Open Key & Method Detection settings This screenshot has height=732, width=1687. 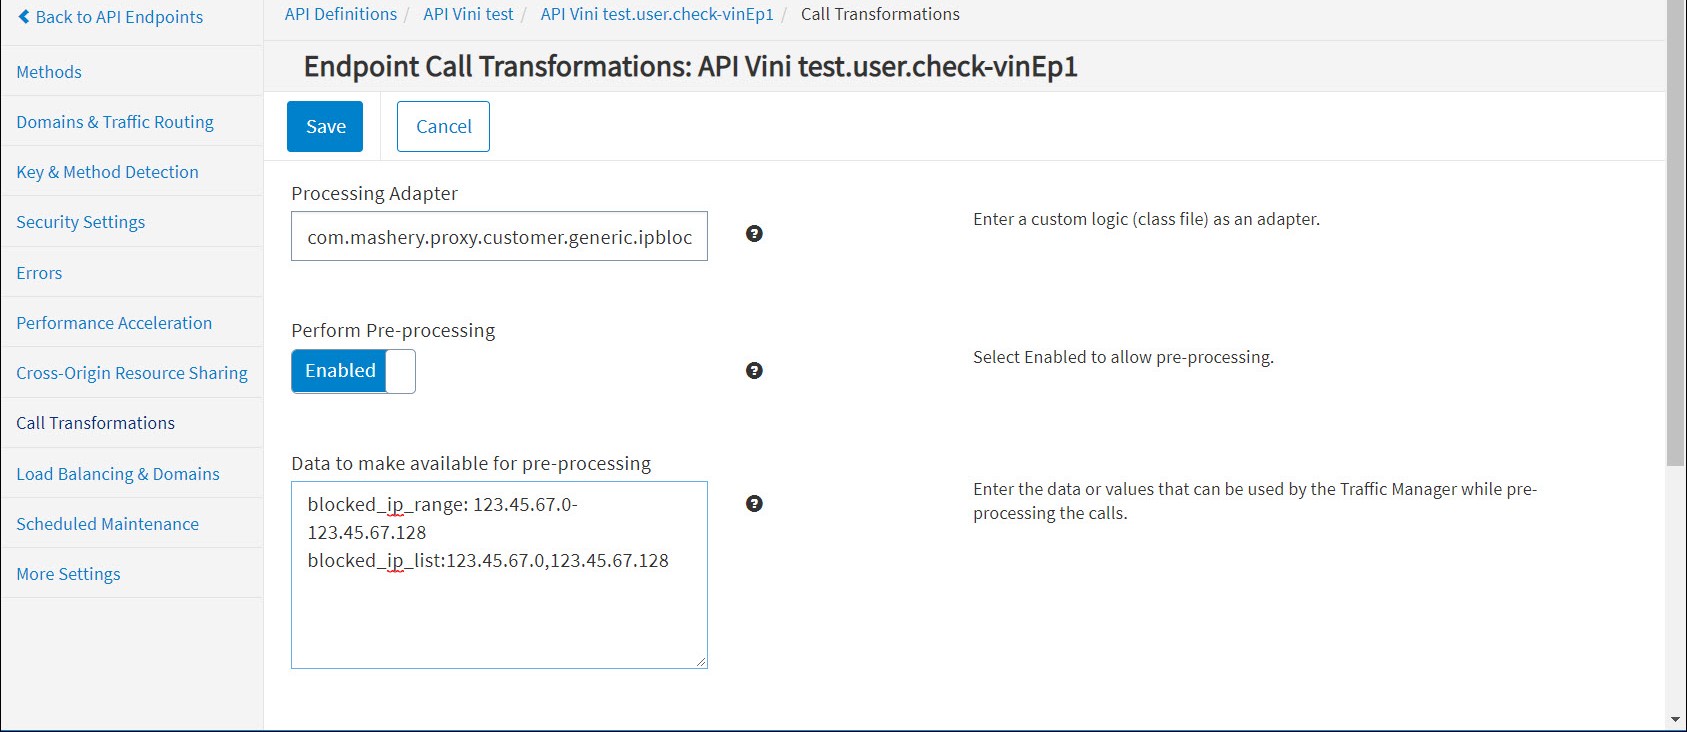107,172
